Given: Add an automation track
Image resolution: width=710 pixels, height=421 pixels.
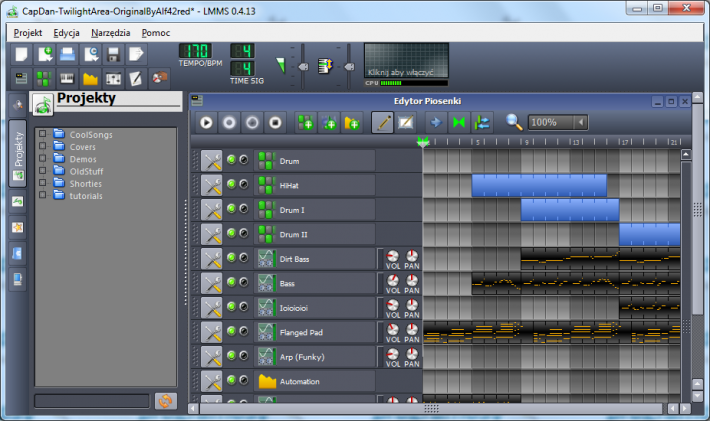Looking at the screenshot, I should click(x=352, y=122).
